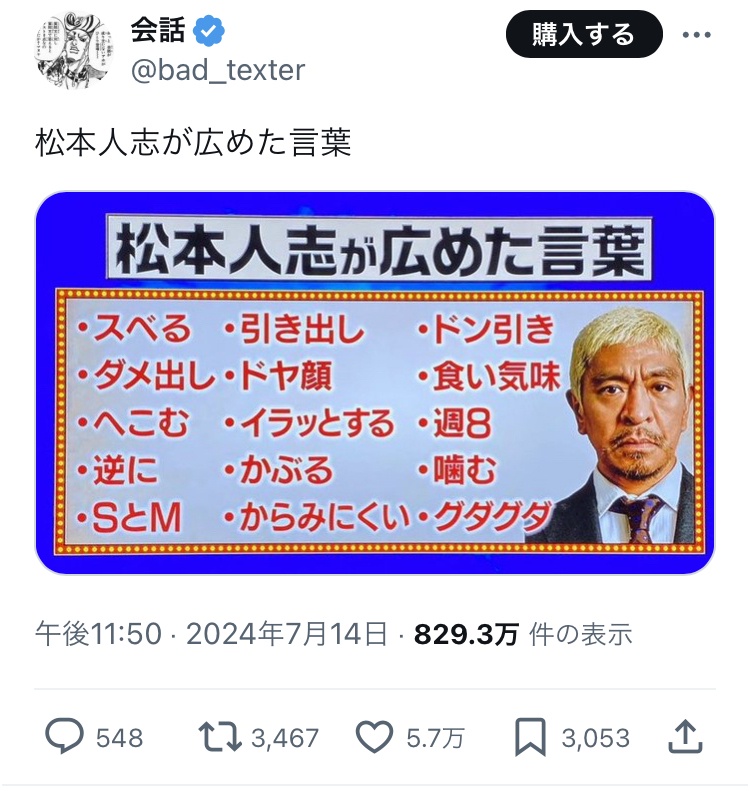
Task: Open the @bad_texter handle link
Action: click(218, 70)
